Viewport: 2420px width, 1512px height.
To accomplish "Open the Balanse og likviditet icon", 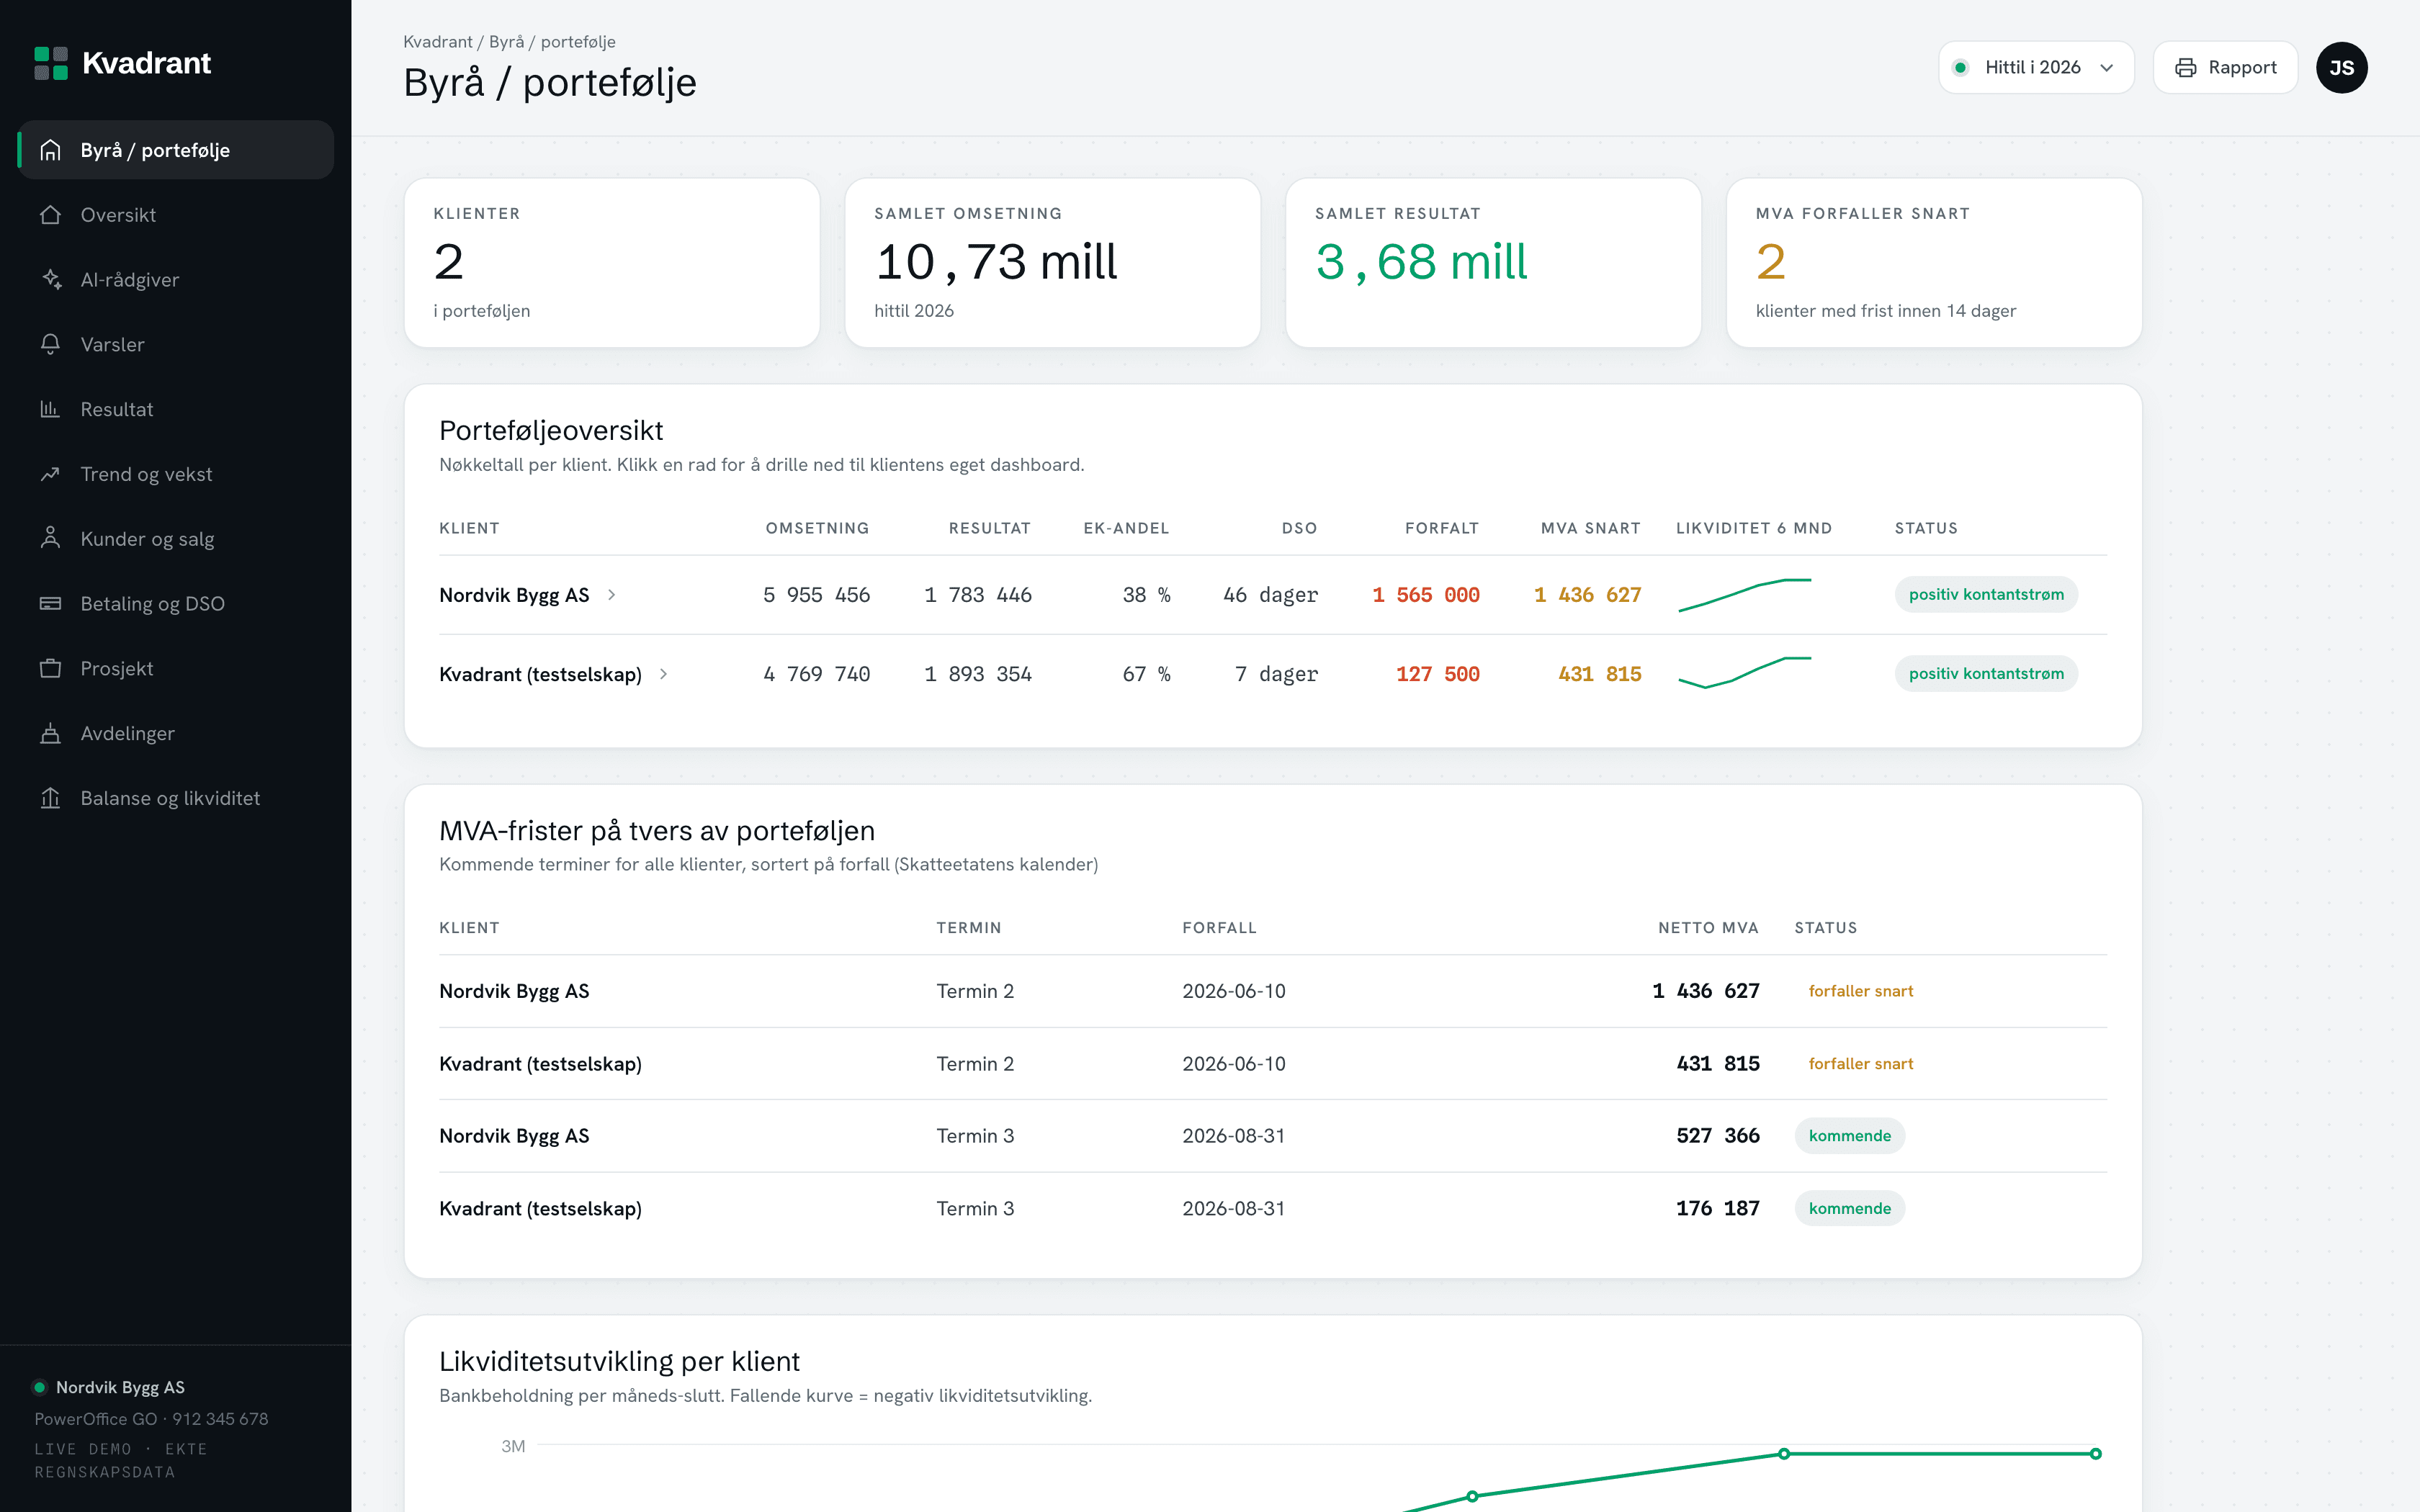I will point(50,798).
